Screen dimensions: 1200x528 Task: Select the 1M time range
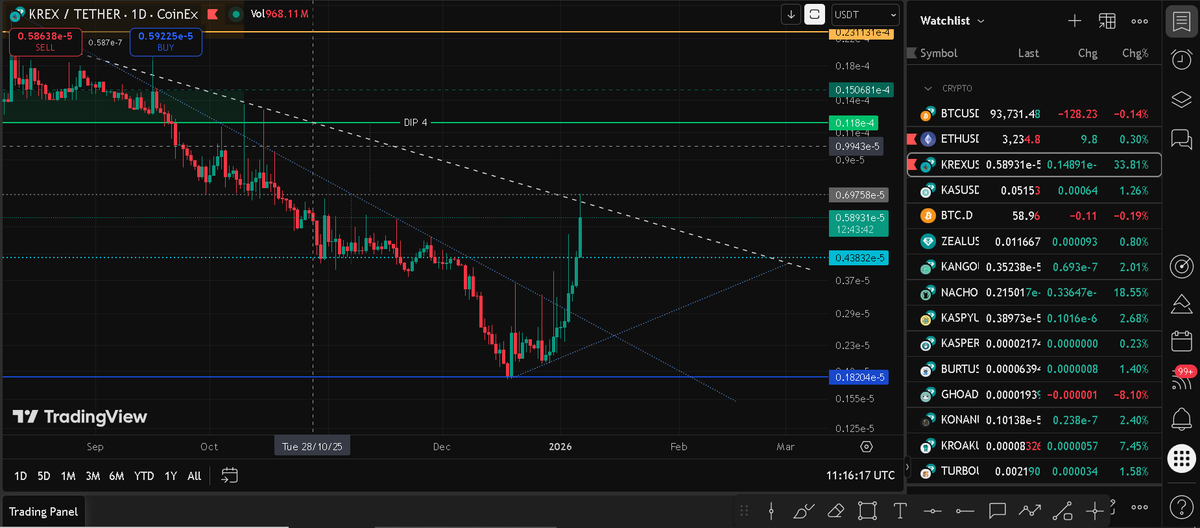(x=68, y=475)
